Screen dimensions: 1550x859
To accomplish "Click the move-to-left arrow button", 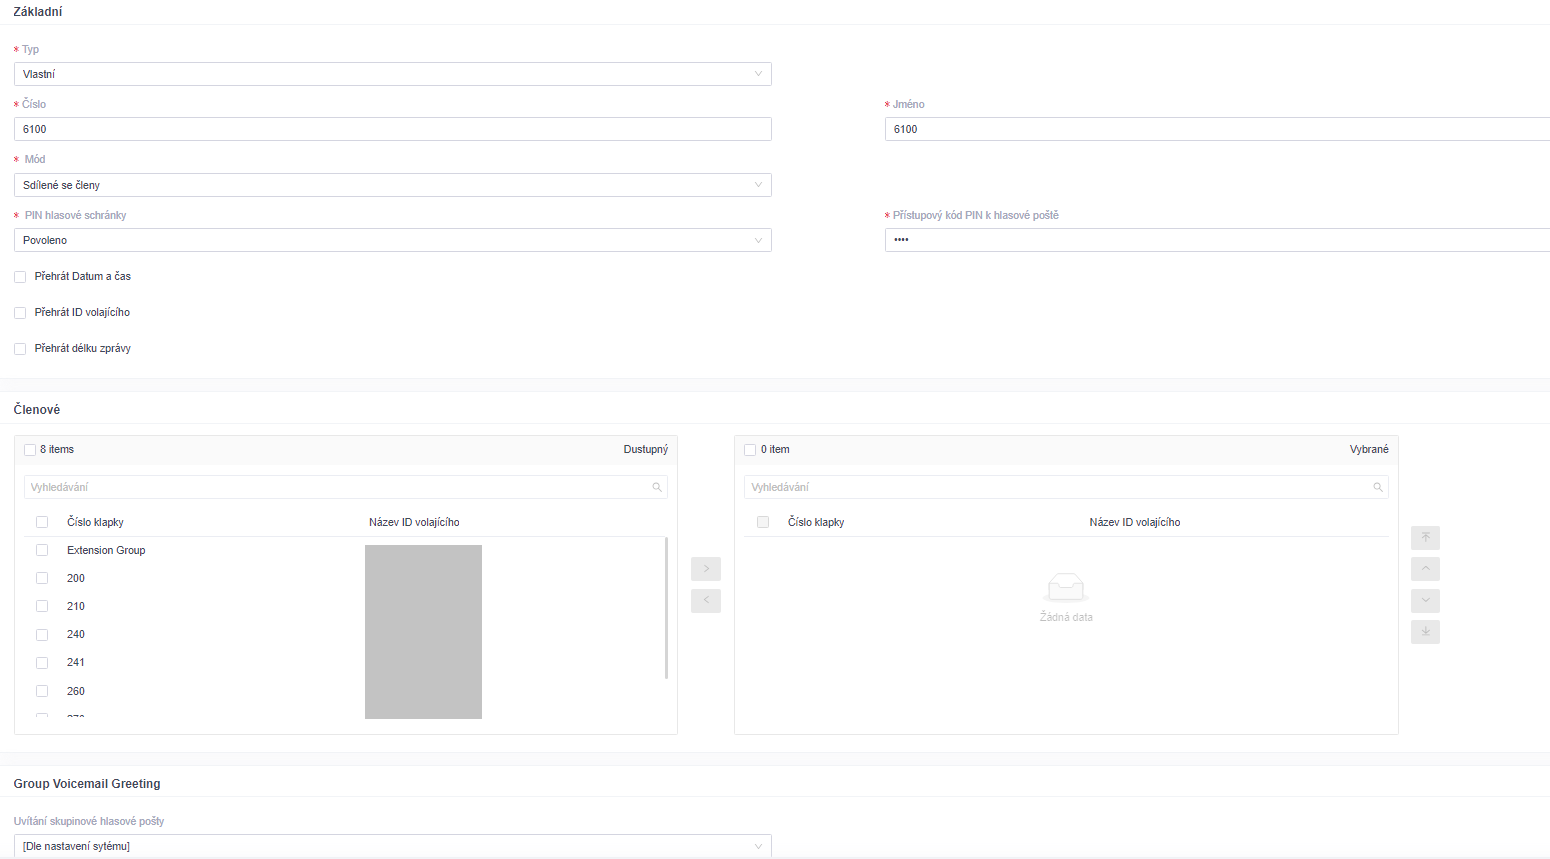I will pyautogui.click(x=706, y=601).
